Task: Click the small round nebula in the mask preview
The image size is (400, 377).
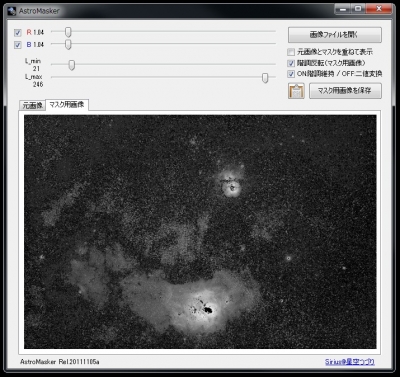Action: pos(231,187)
